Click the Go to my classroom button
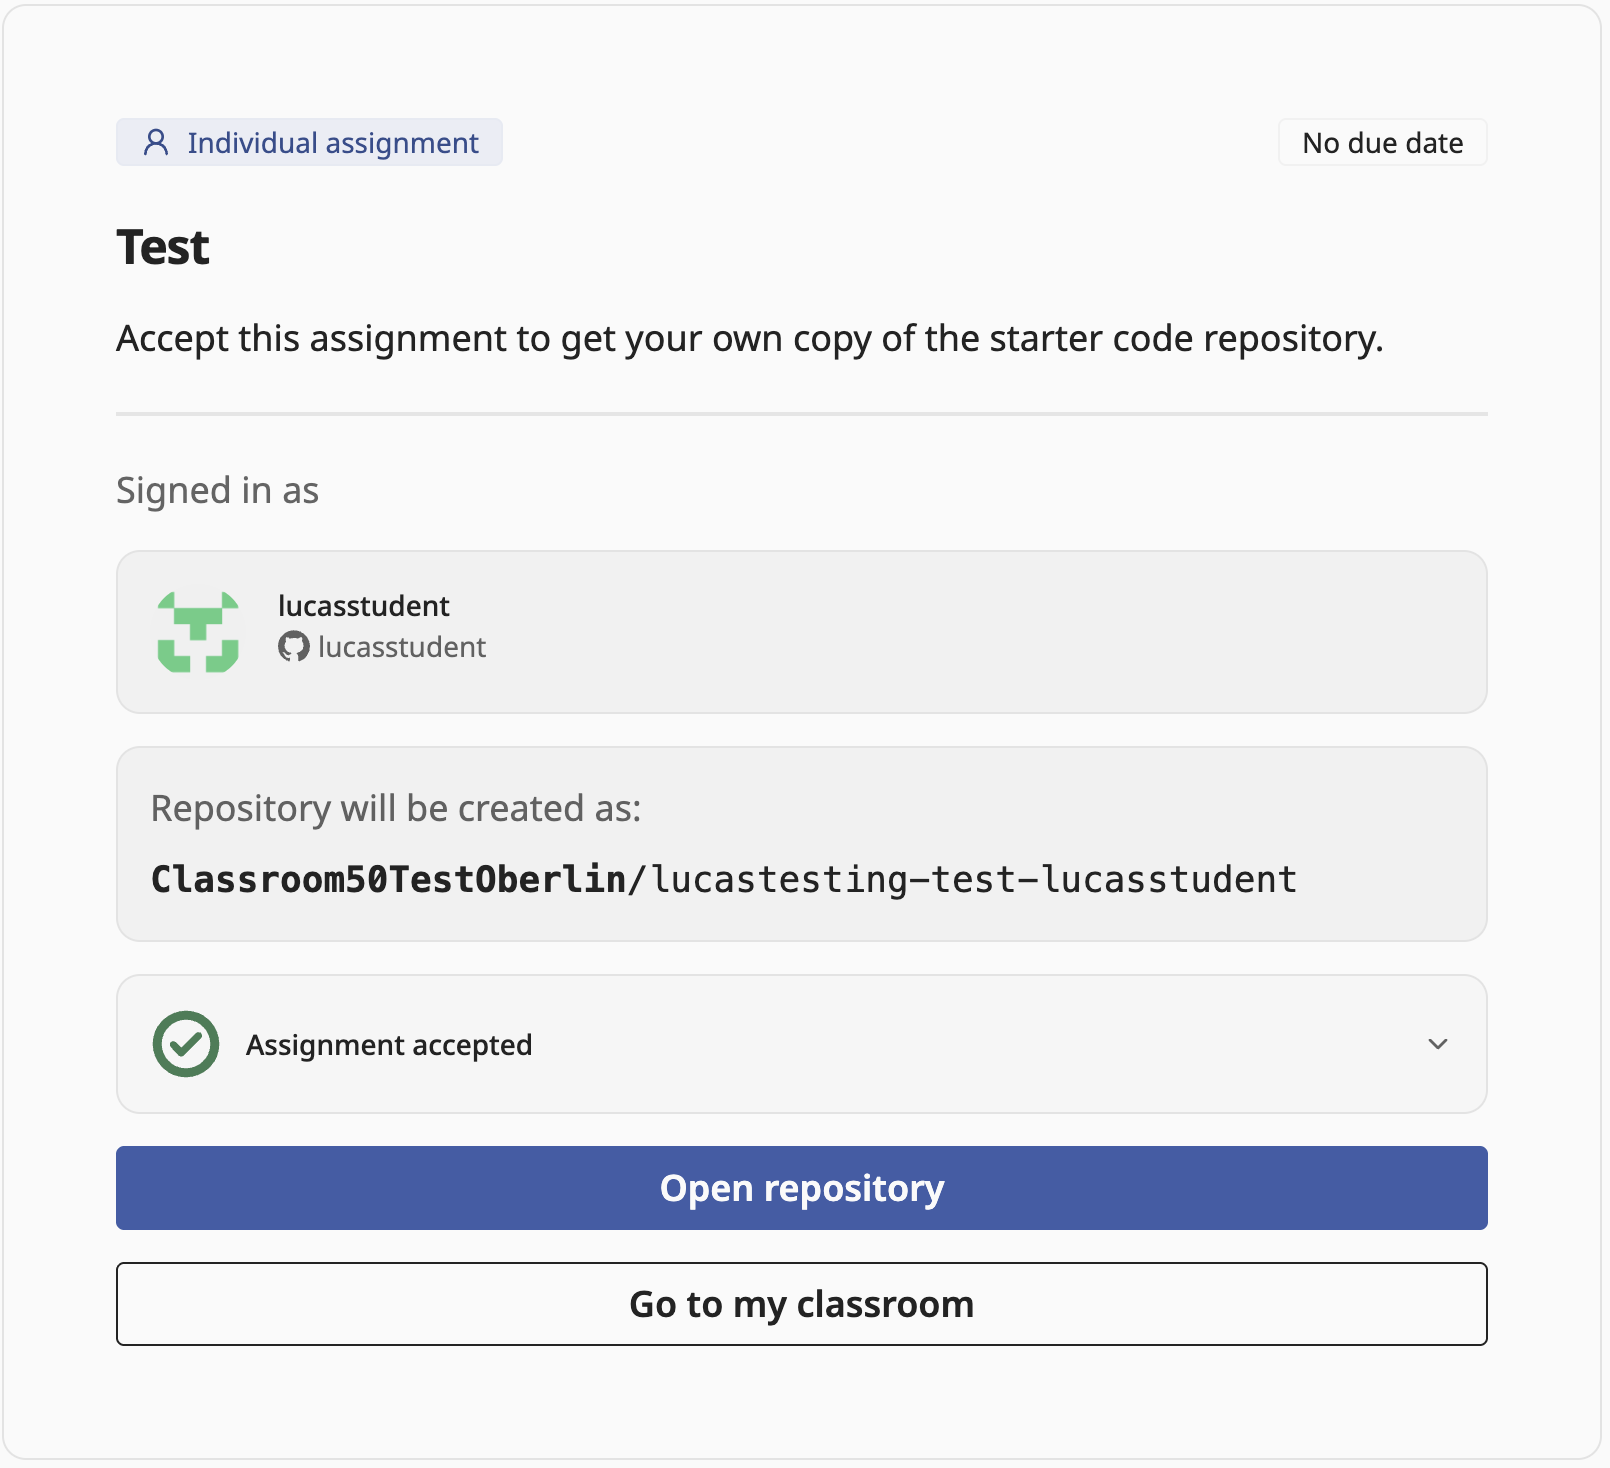Viewport: 1610px width, 1468px height. [802, 1304]
